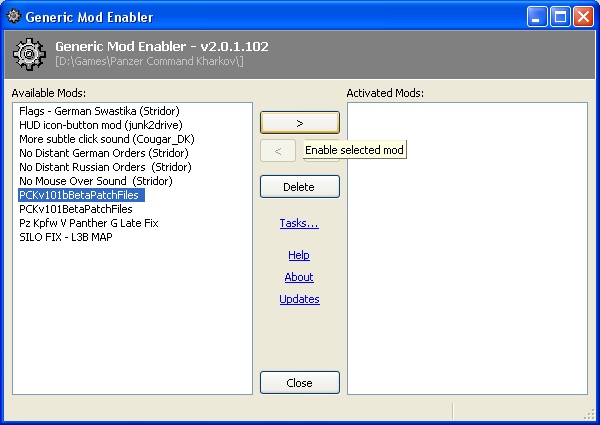600x425 pixels.
Task: Click the disabled < disable mod button
Action: 278,151
